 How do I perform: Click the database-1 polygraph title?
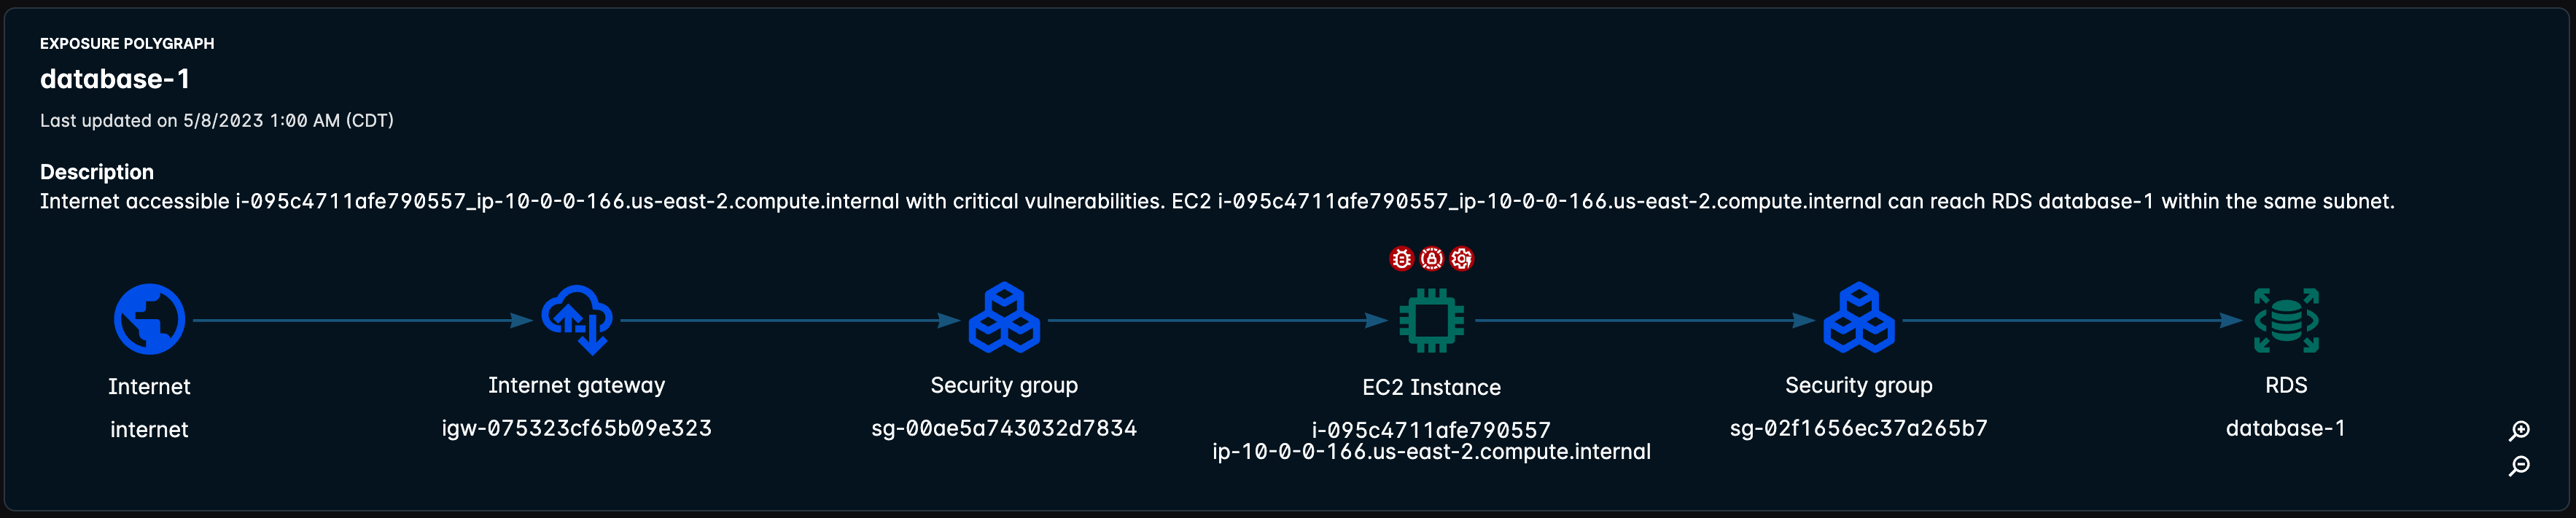point(115,79)
